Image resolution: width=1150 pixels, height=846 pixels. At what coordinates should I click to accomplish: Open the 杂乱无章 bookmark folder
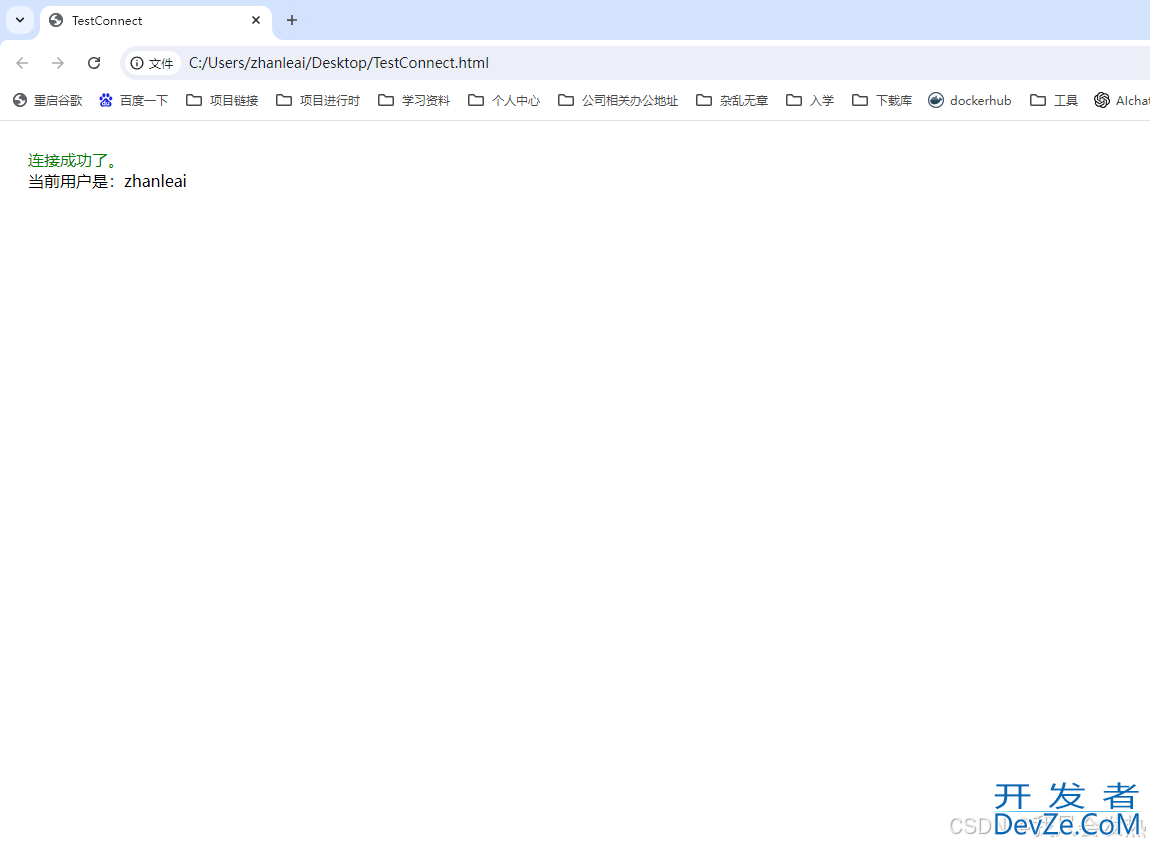pos(732,100)
